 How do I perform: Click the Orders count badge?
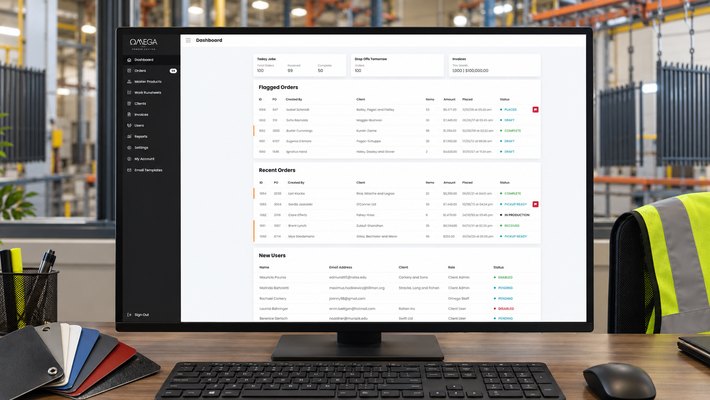[x=173, y=71]
